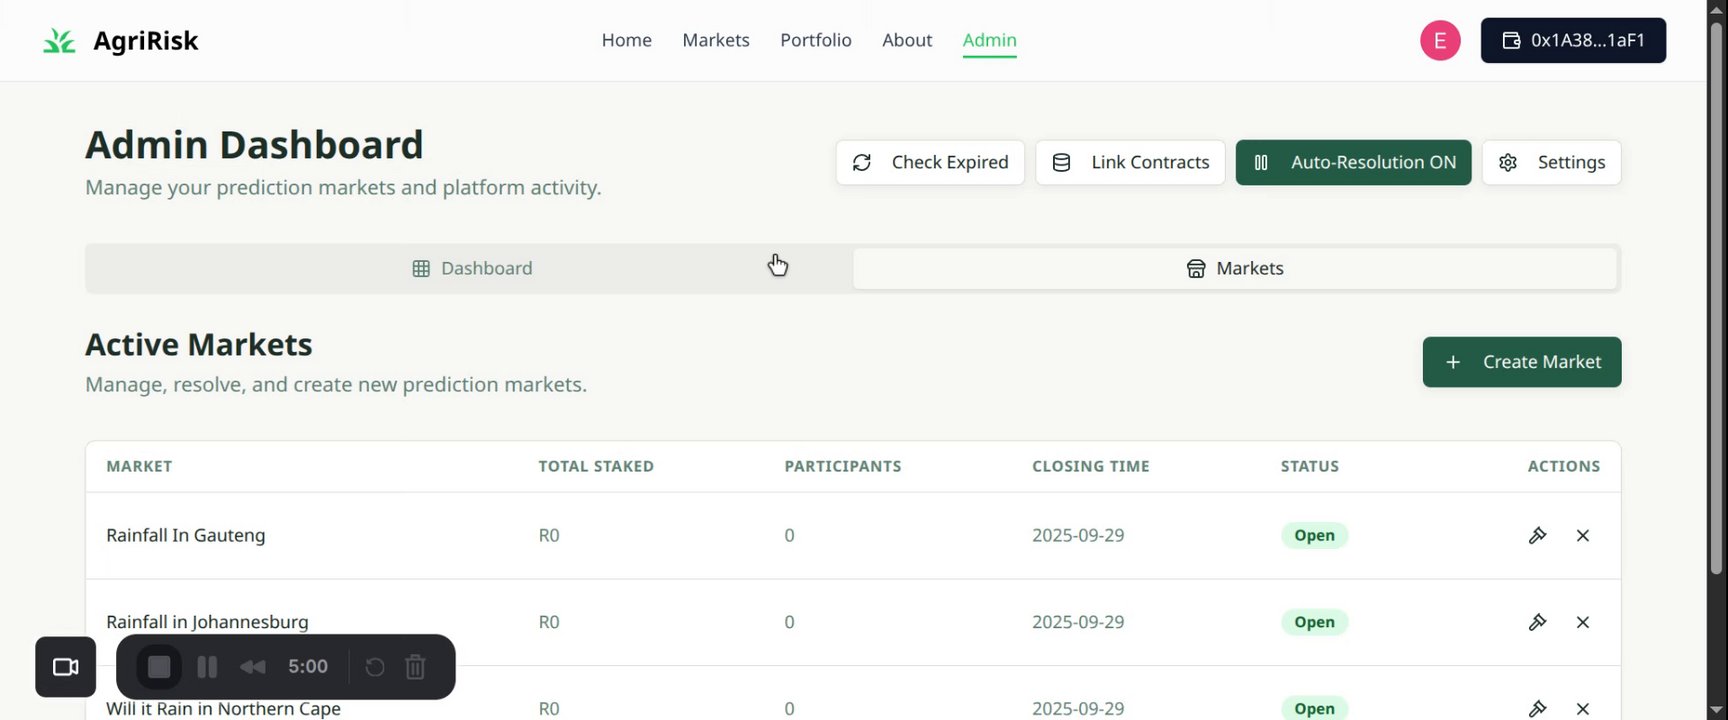
Task: Open the Portfolio page from navigation
Action: click(816, 40)
